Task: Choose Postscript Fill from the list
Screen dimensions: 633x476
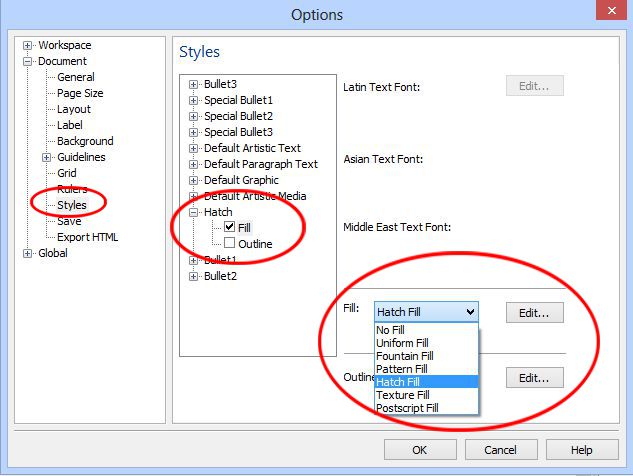Action: click(x=426, y=407)
